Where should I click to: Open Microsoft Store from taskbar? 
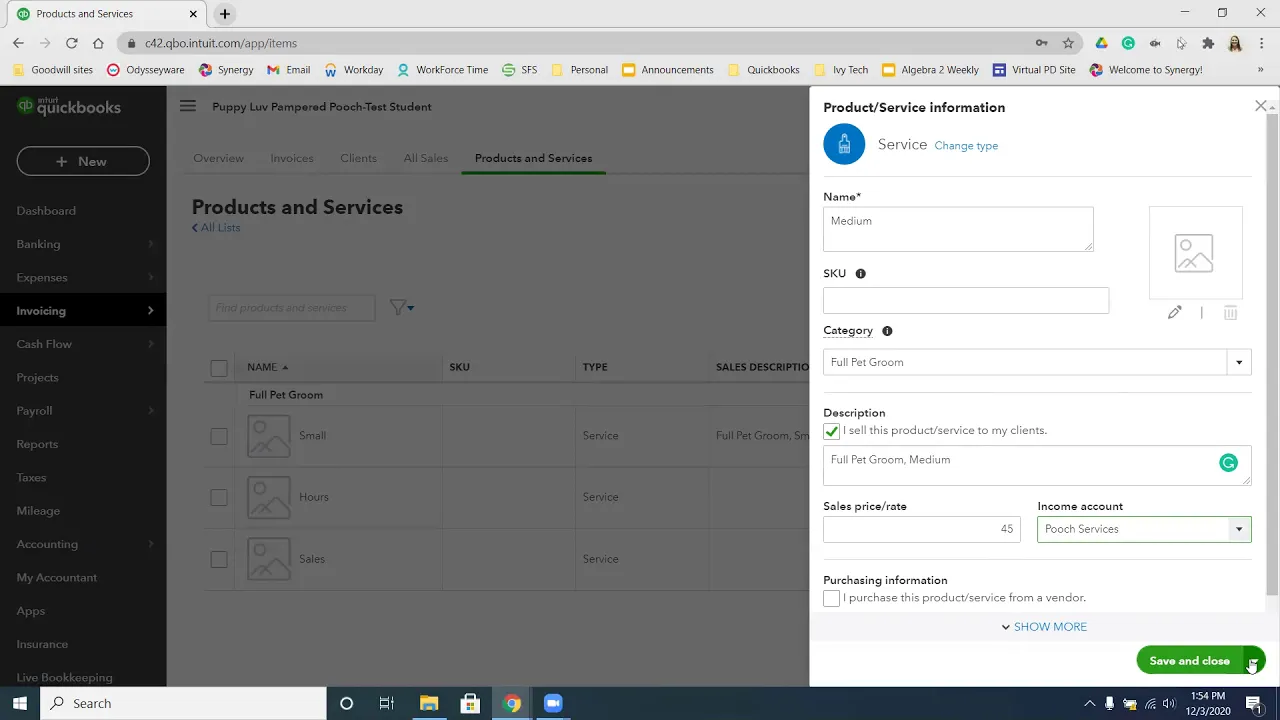pyautogui.click(x=470, y=703)
